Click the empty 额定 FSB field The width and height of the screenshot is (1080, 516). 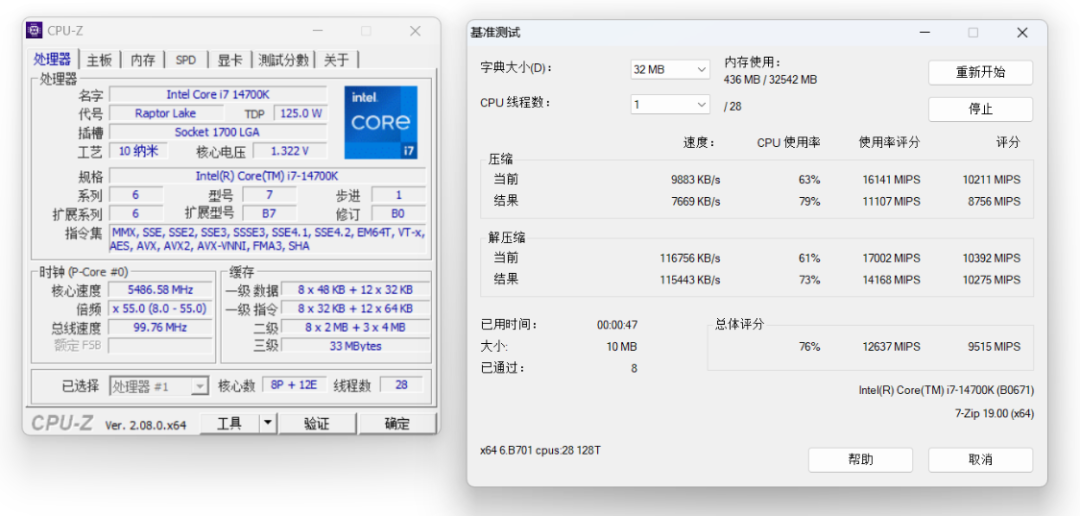point(160,346)
